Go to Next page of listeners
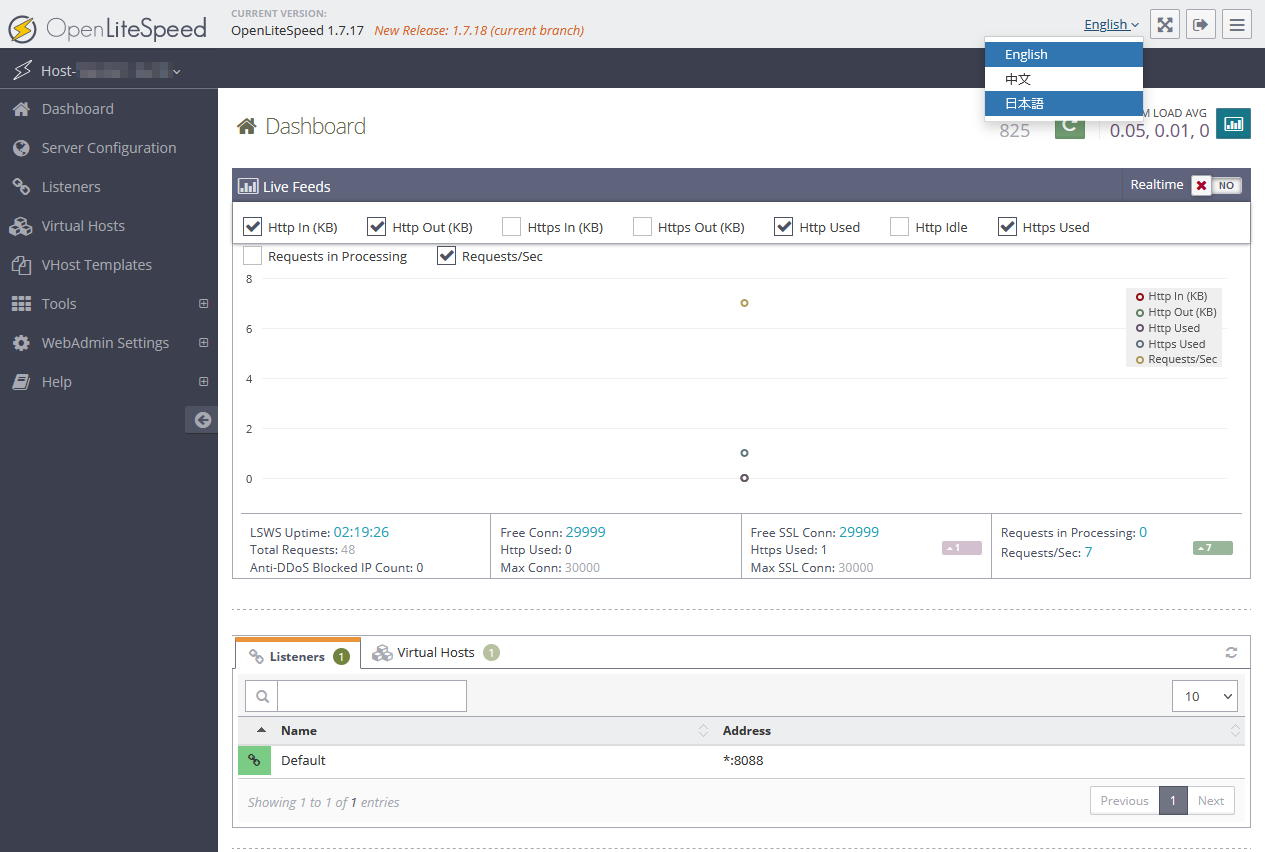1265x852 pixels. pos(1211,801)
